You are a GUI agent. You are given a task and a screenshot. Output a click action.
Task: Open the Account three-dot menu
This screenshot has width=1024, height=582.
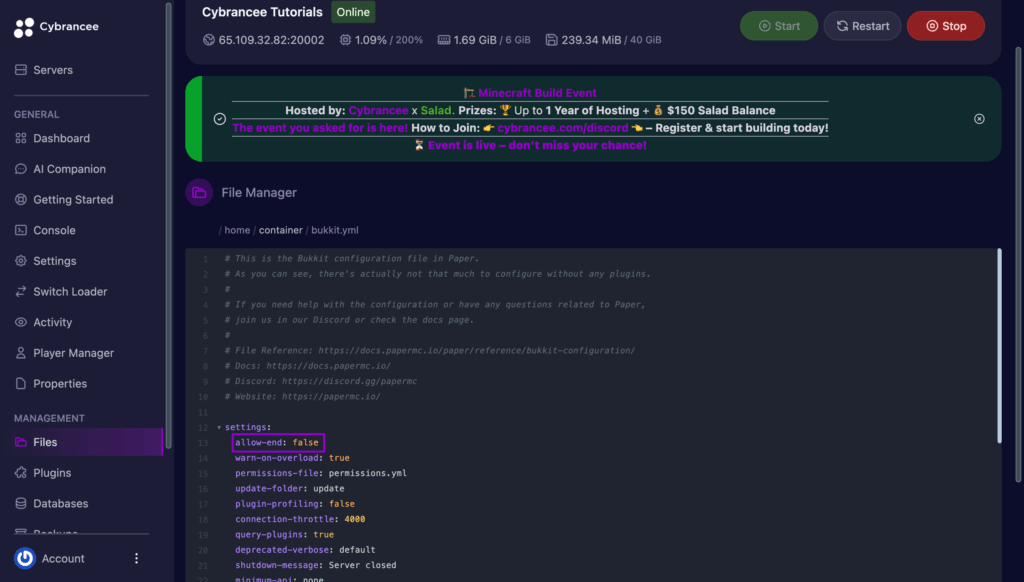tap(136, 558)
